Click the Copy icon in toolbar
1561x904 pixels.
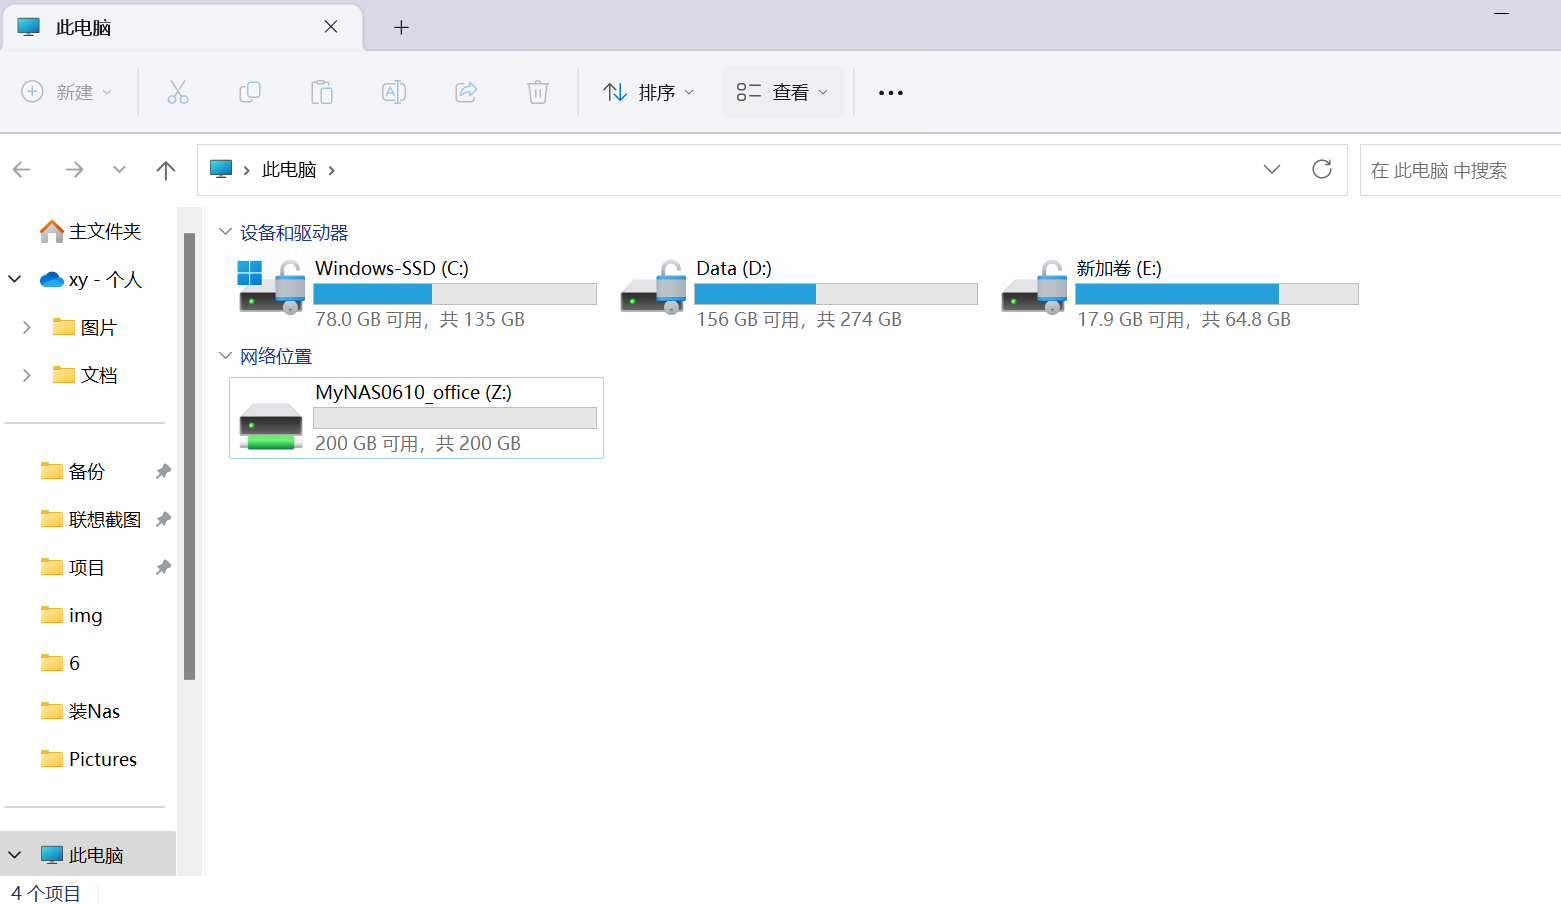(250, 92)
